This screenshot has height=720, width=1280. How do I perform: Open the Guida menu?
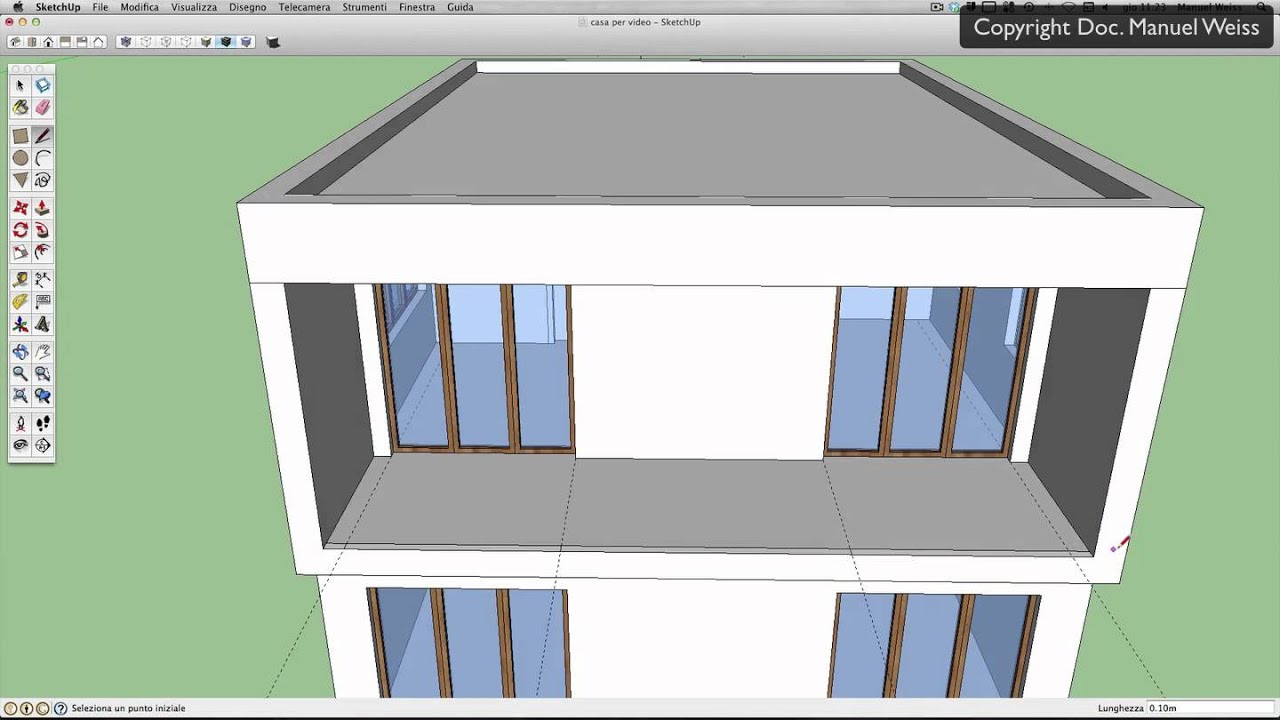(460, 7)
